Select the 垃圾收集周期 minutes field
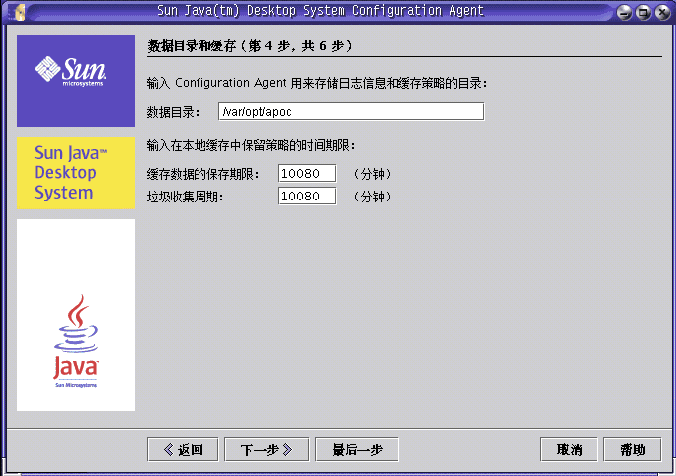This screenshot has width=676, height=476. click(307, 196)
